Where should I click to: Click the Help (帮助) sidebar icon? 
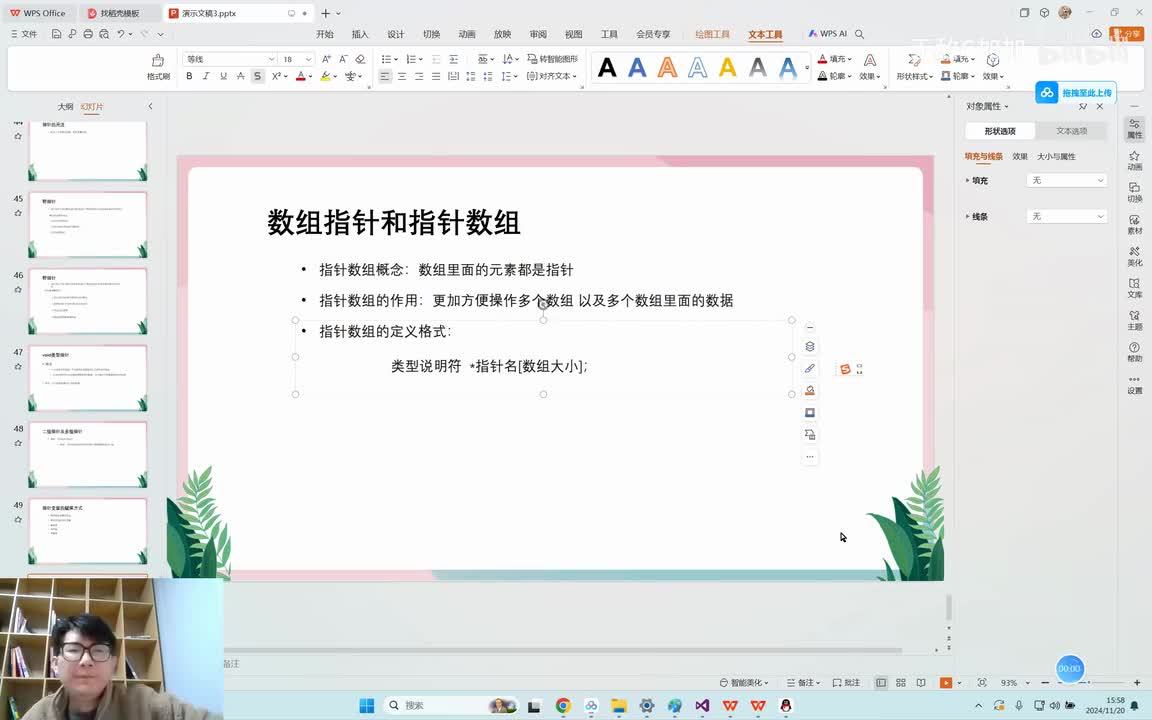pos(1134,352)
